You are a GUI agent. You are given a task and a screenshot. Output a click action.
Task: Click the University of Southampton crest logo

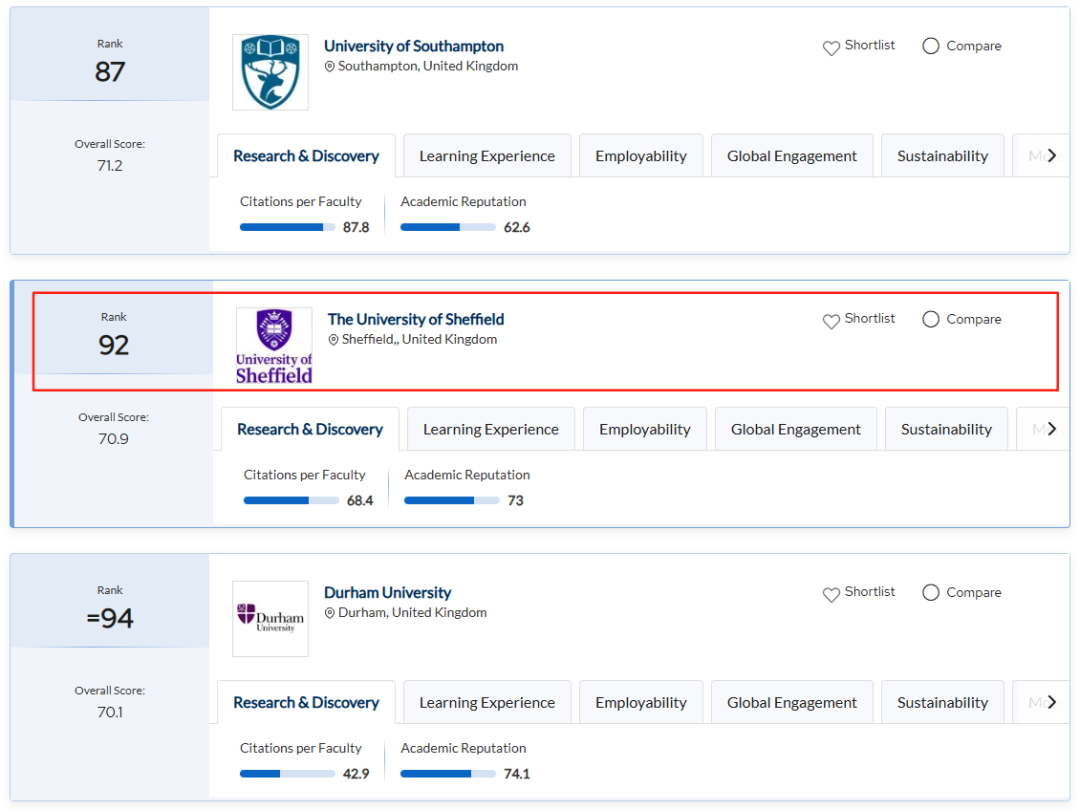[270, 72]
